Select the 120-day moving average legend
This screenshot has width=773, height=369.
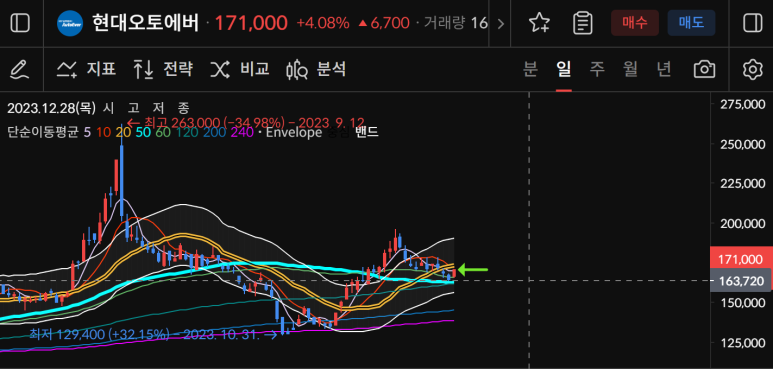point(186,132)
